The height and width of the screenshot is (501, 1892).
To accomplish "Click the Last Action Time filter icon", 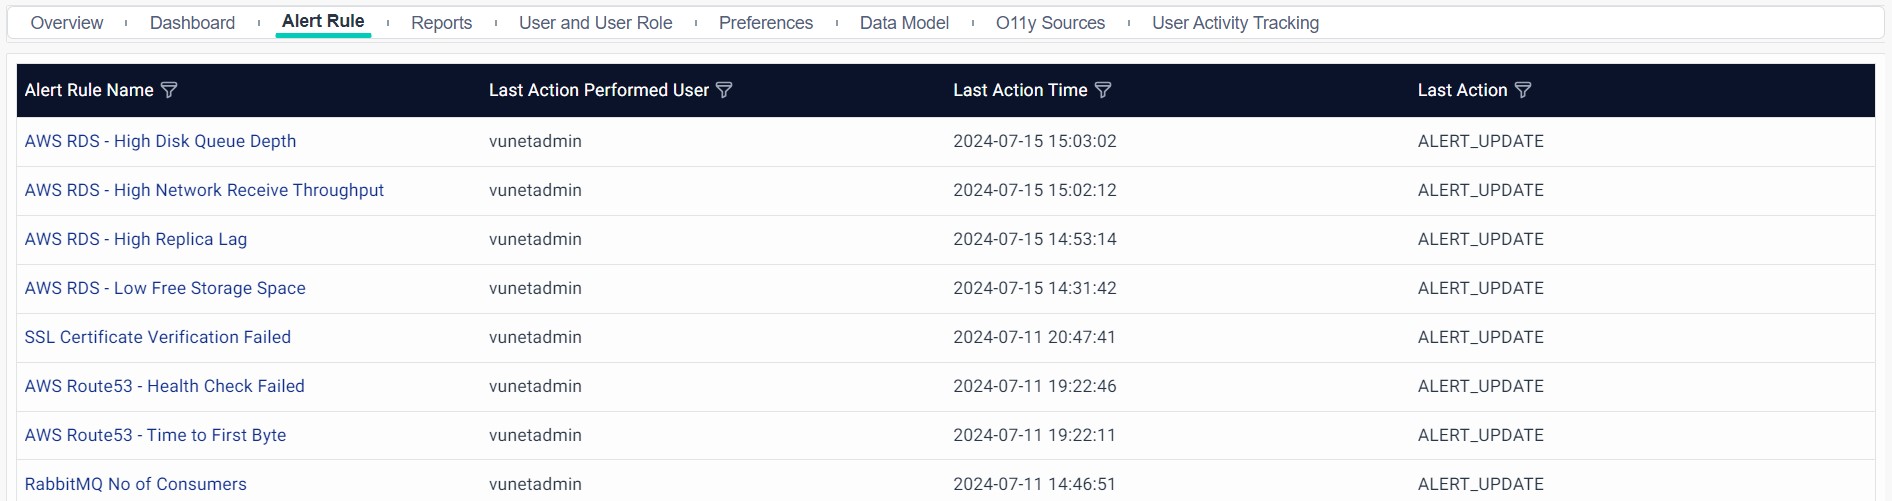I will click(1103, 90).
